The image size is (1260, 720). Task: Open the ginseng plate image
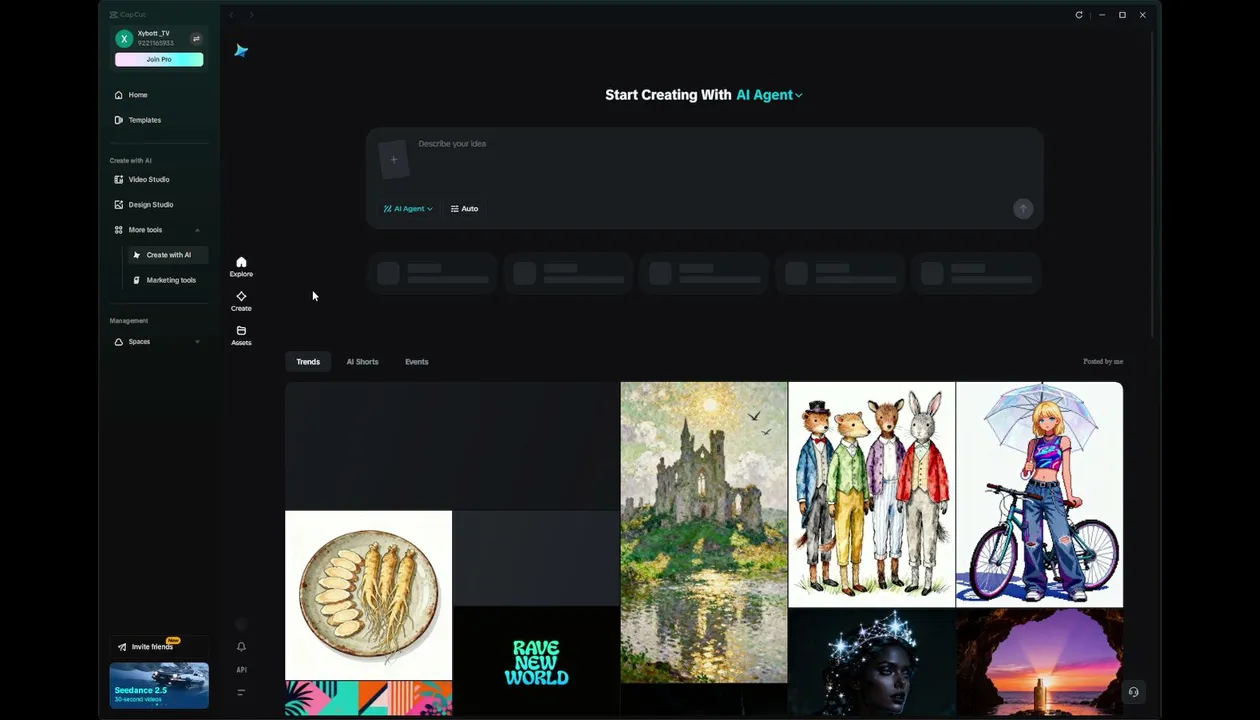[368, 595]
